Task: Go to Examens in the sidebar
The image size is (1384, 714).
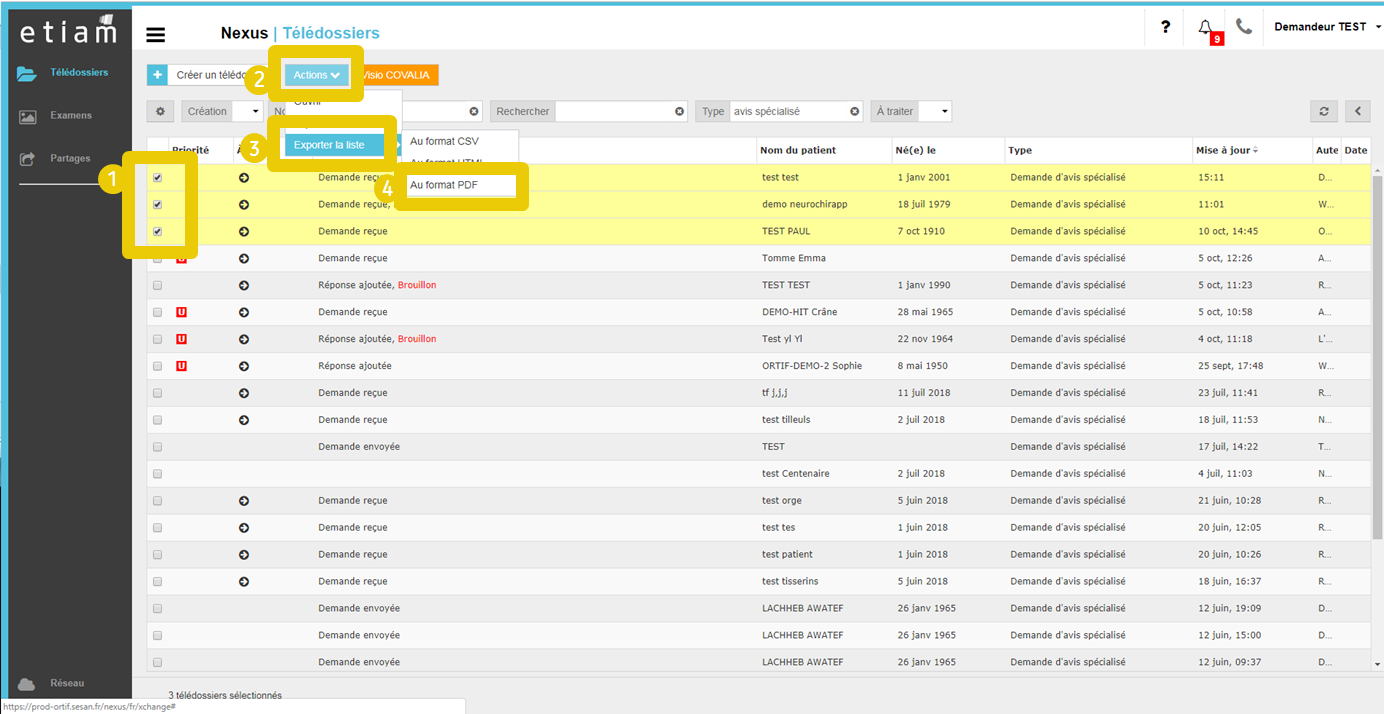Action: 70,116
